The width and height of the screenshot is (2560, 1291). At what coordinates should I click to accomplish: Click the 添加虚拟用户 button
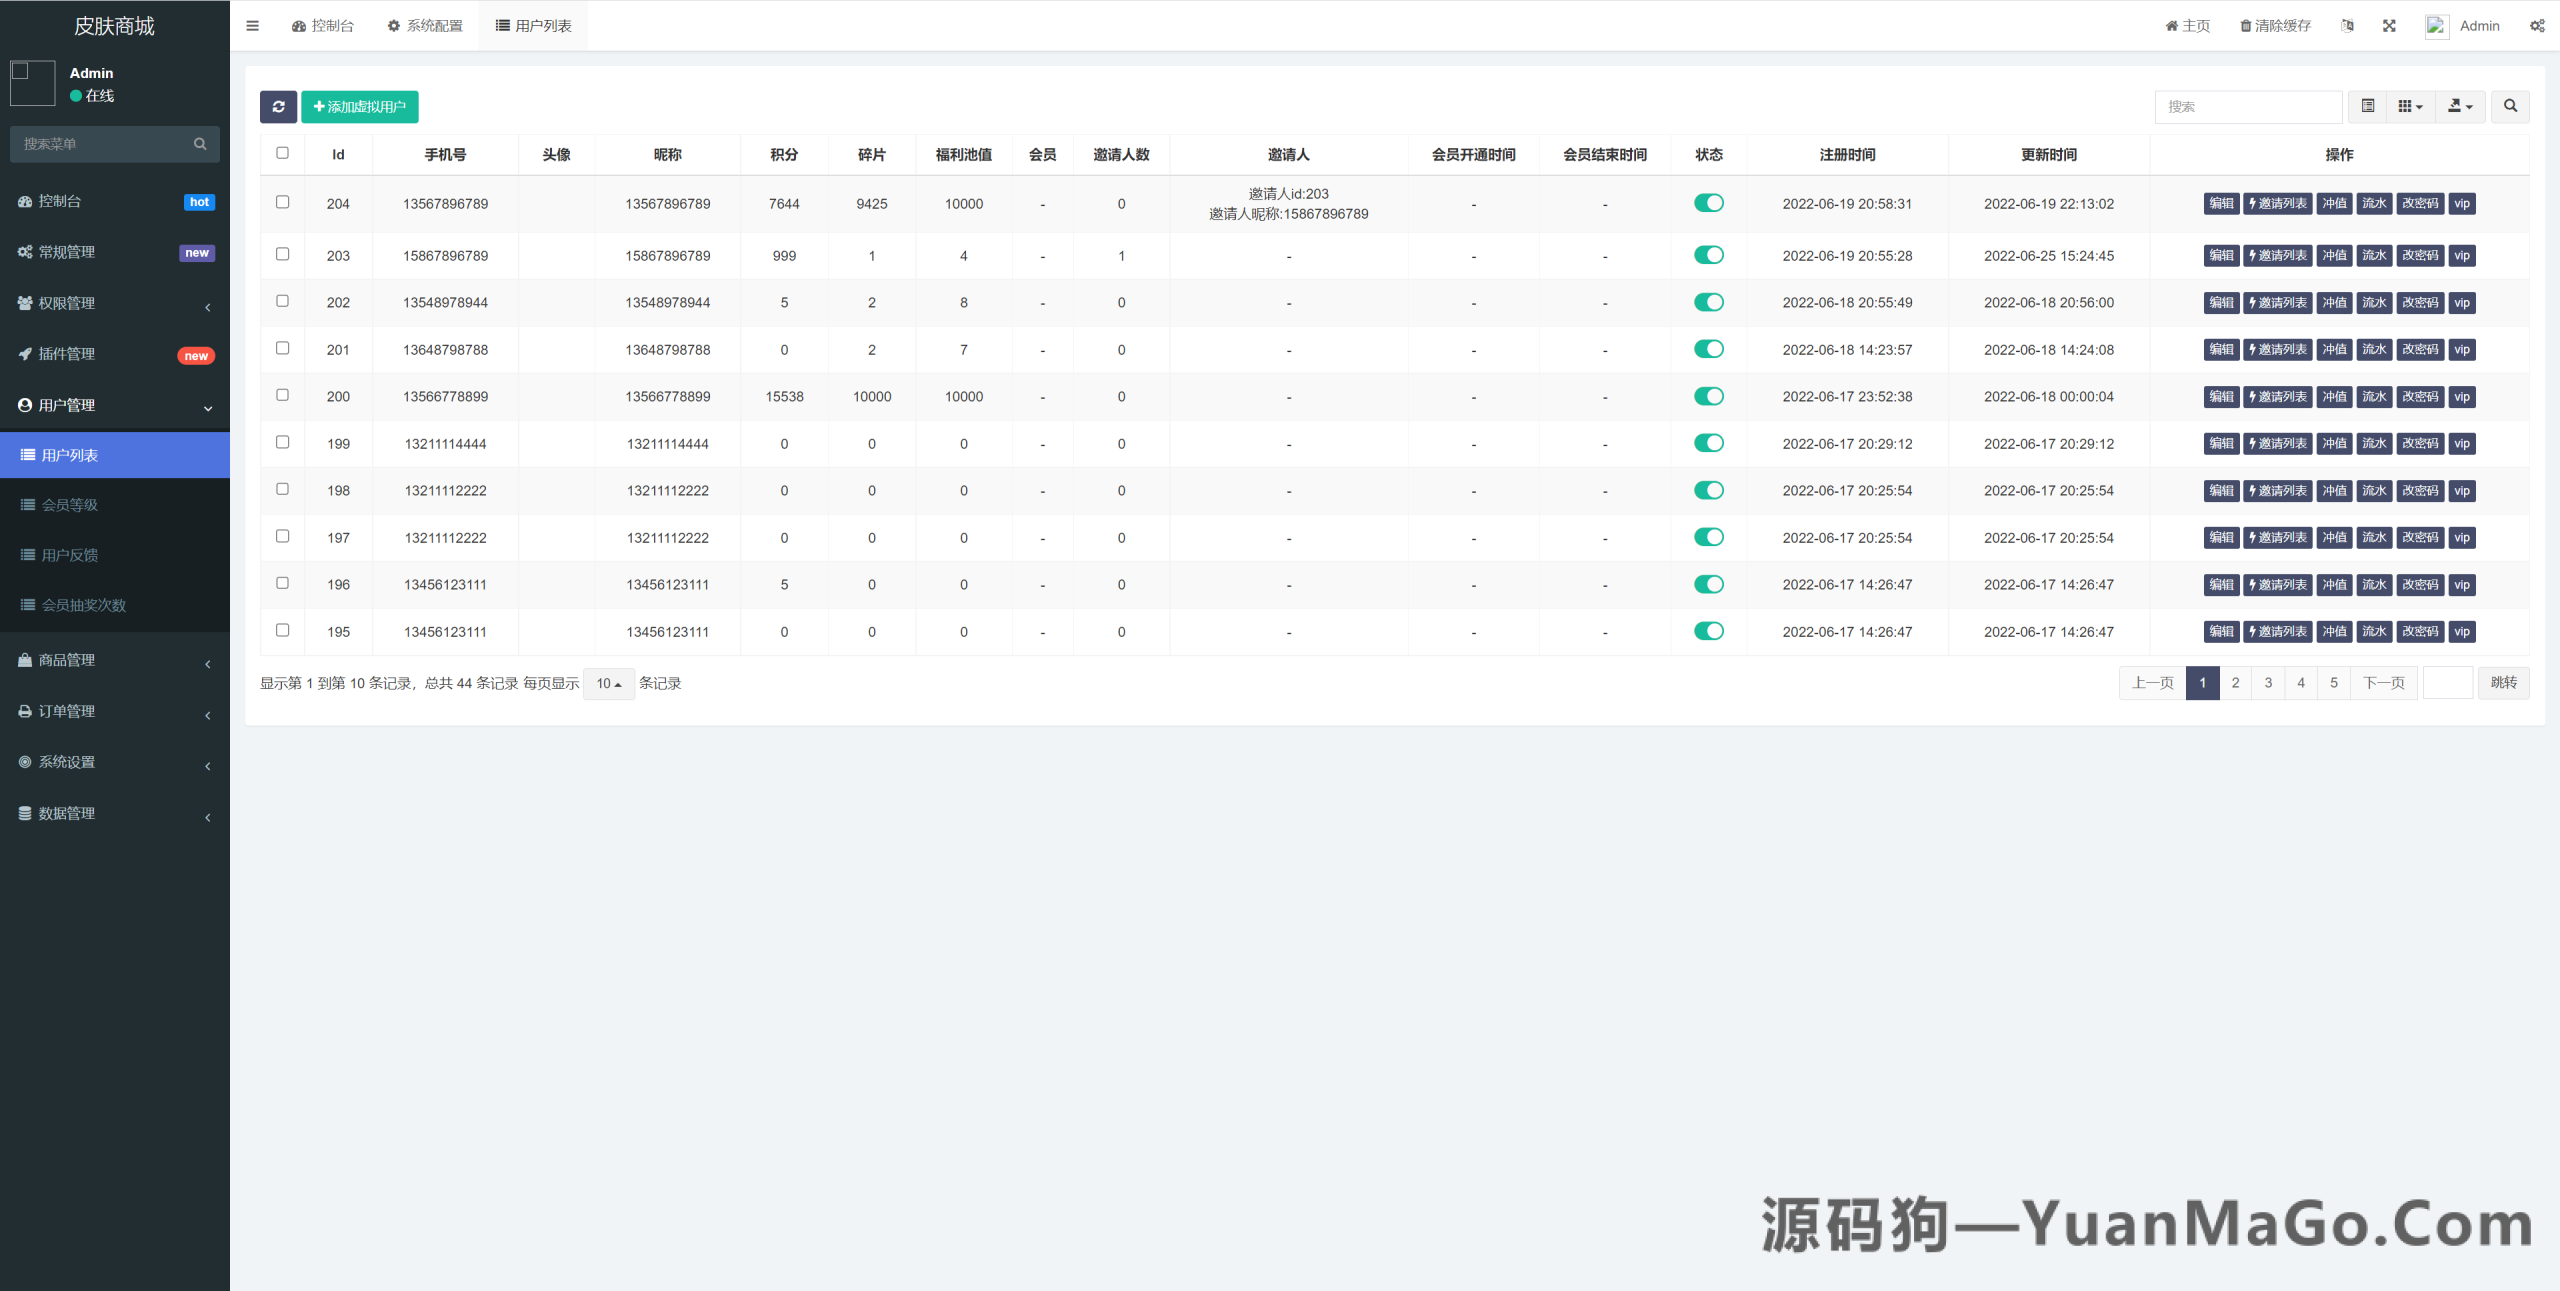[360, 107]
